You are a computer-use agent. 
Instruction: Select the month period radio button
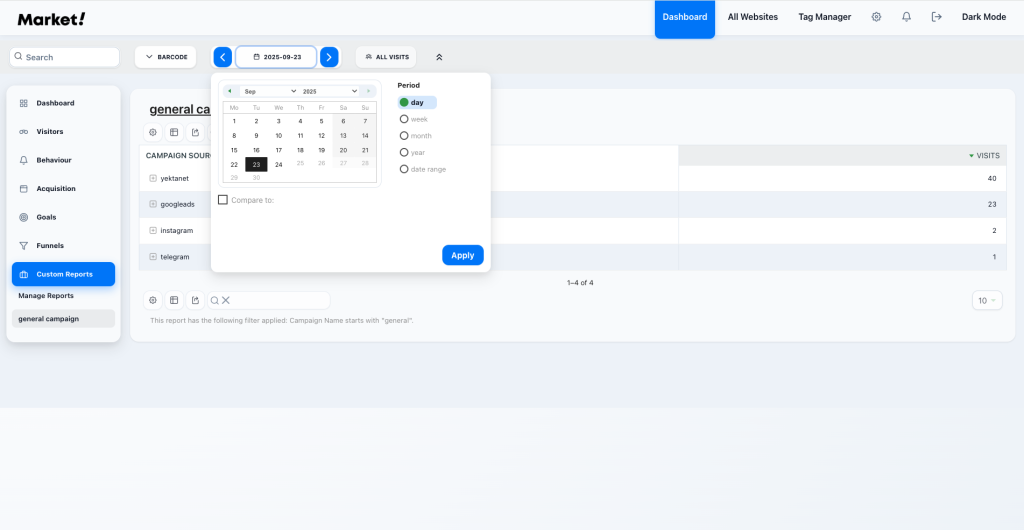(404, 136)
